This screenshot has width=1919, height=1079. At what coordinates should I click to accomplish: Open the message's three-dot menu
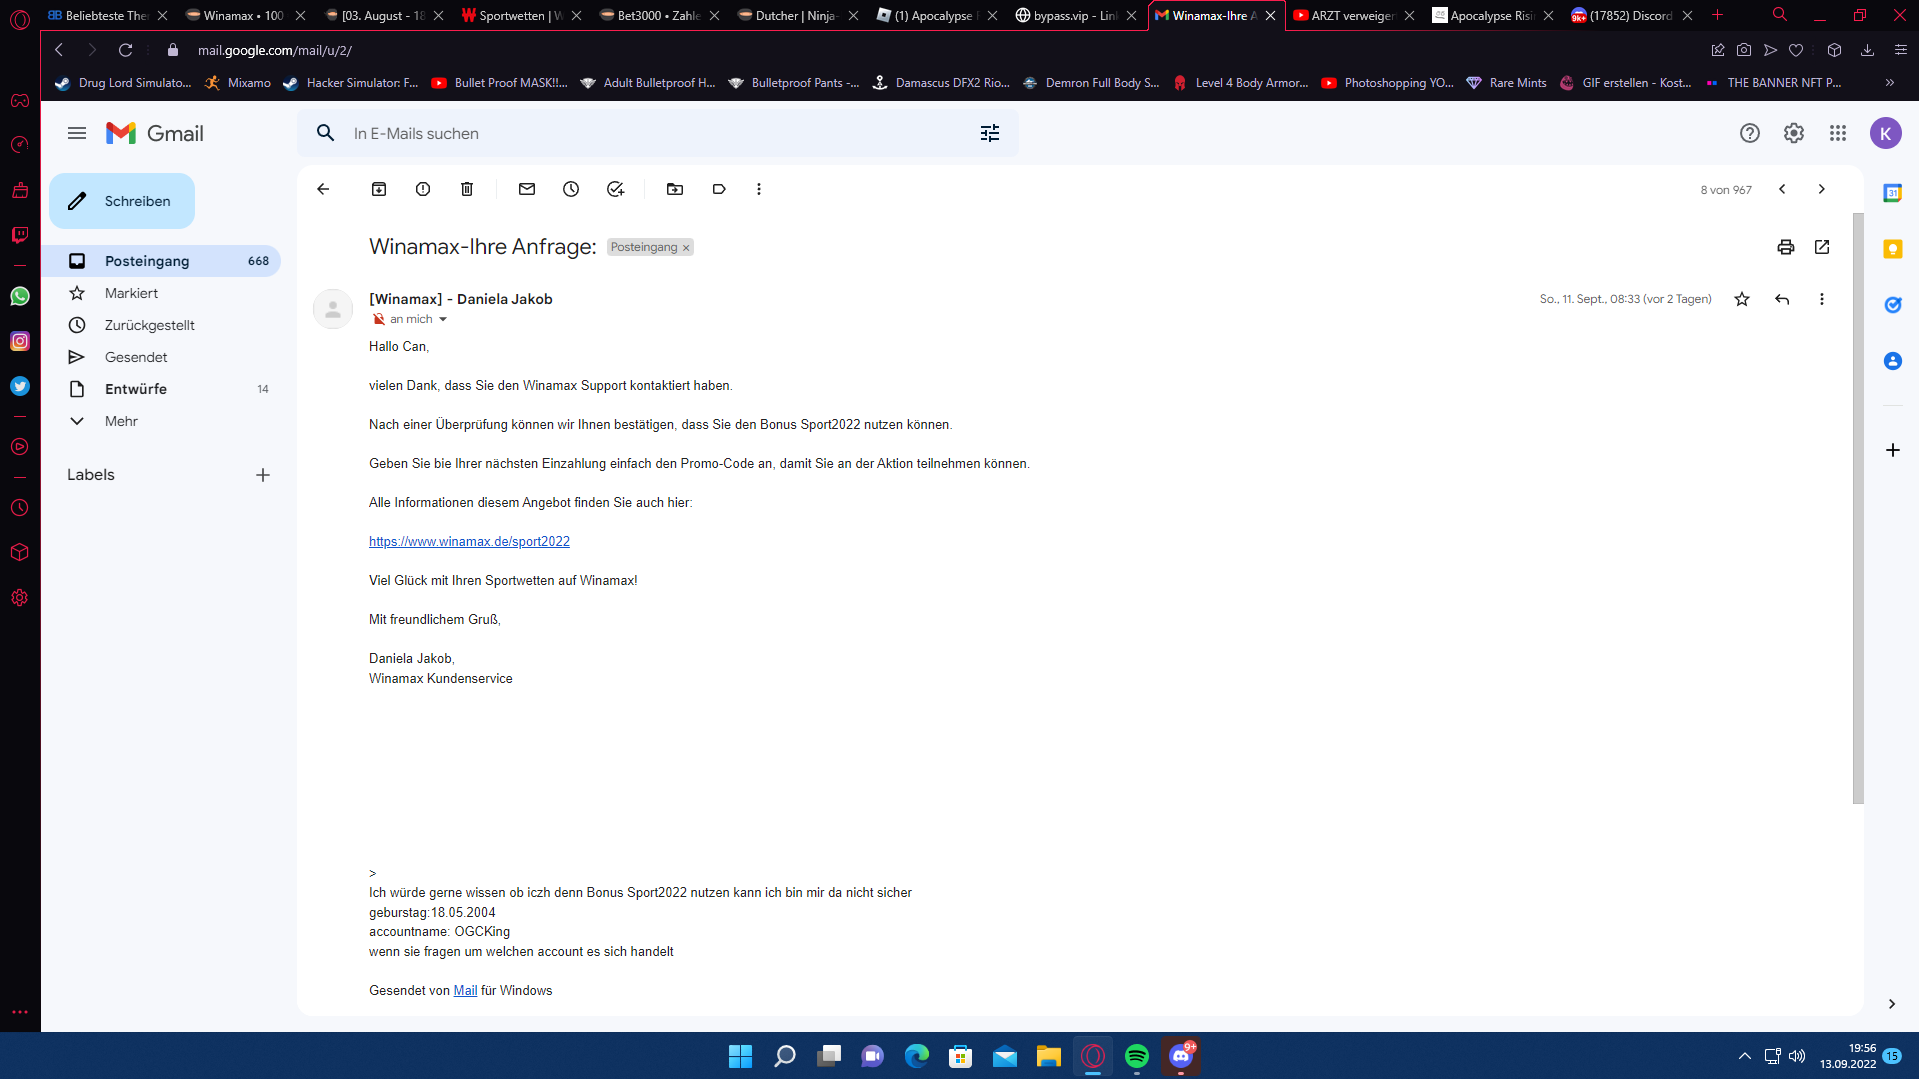pyautogui.click(x=1822, y=299)
